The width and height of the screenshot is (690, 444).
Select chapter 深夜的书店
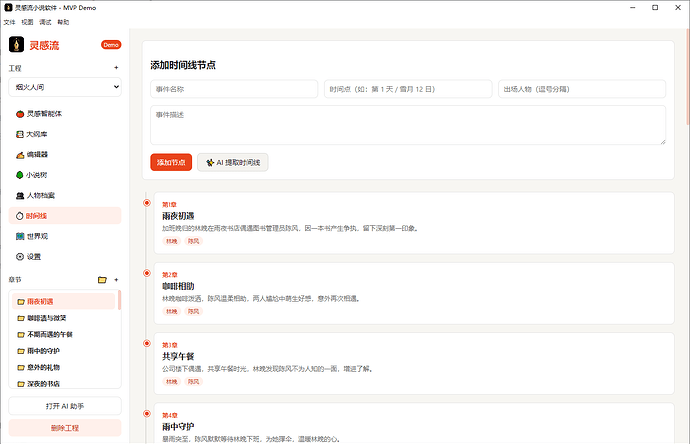pyautogui.click(x=63, y=383)
